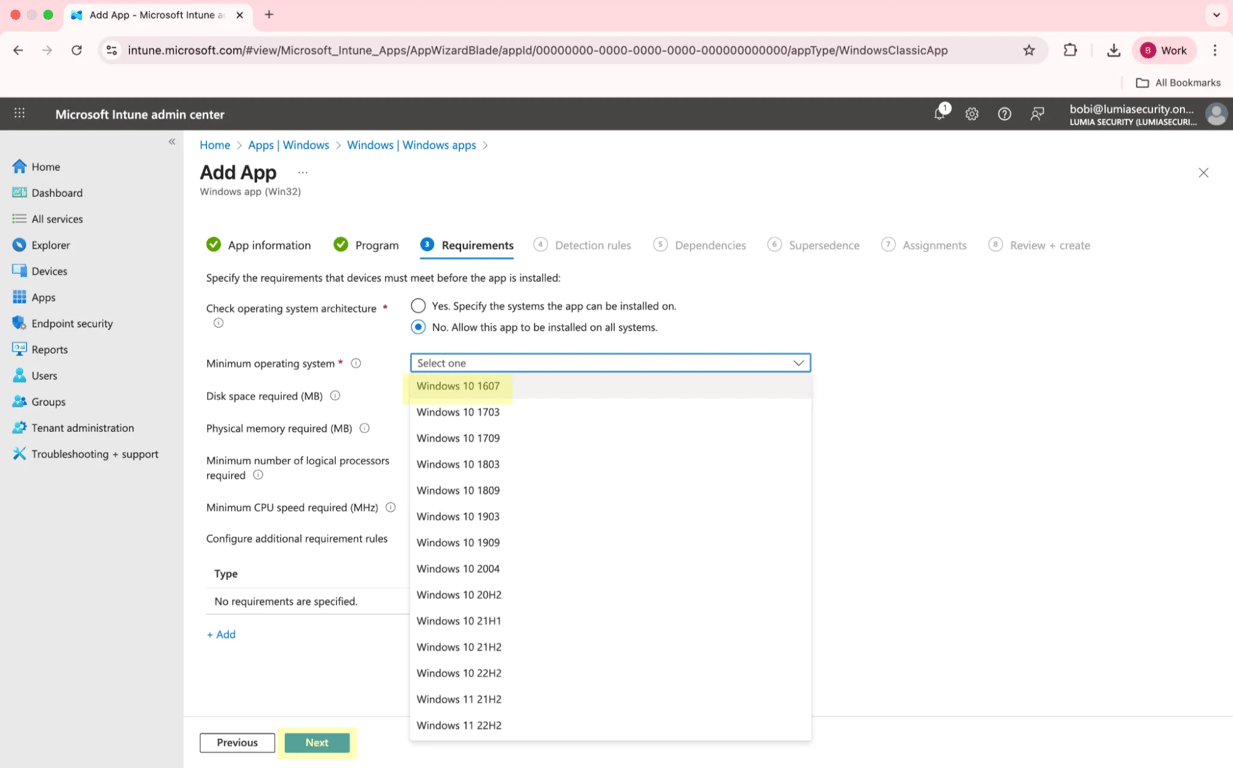This screenshot has width=1233, height=768.
Task: Click the account avatar in the header
Action: coord(1216,114)
